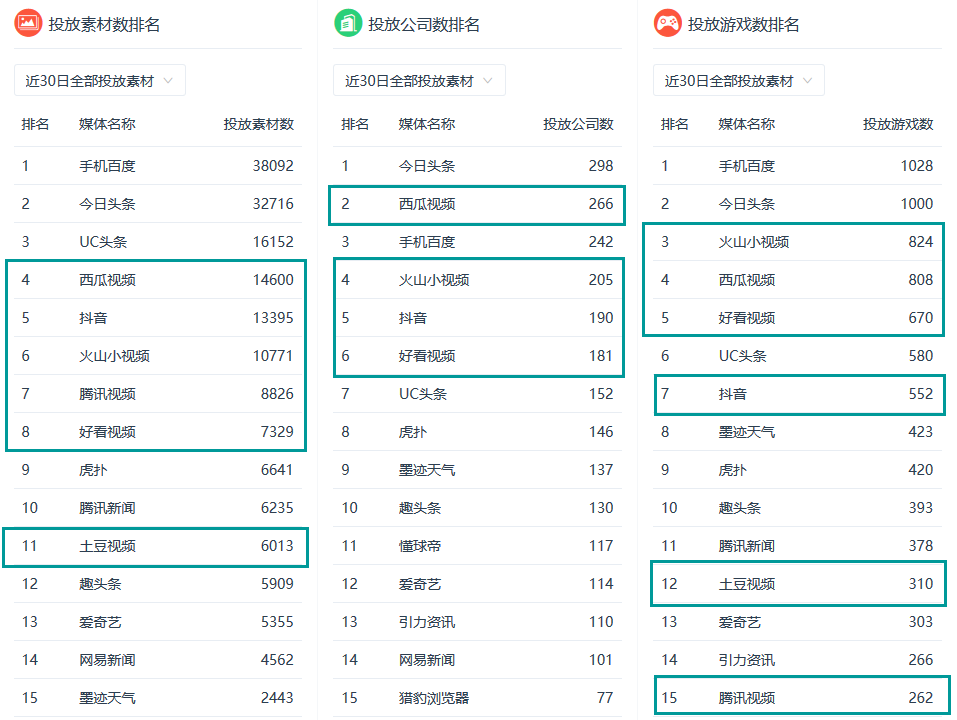Click the red image icon beside 投放素材数排名
The image size is (957, 720).
pos(28,24)
